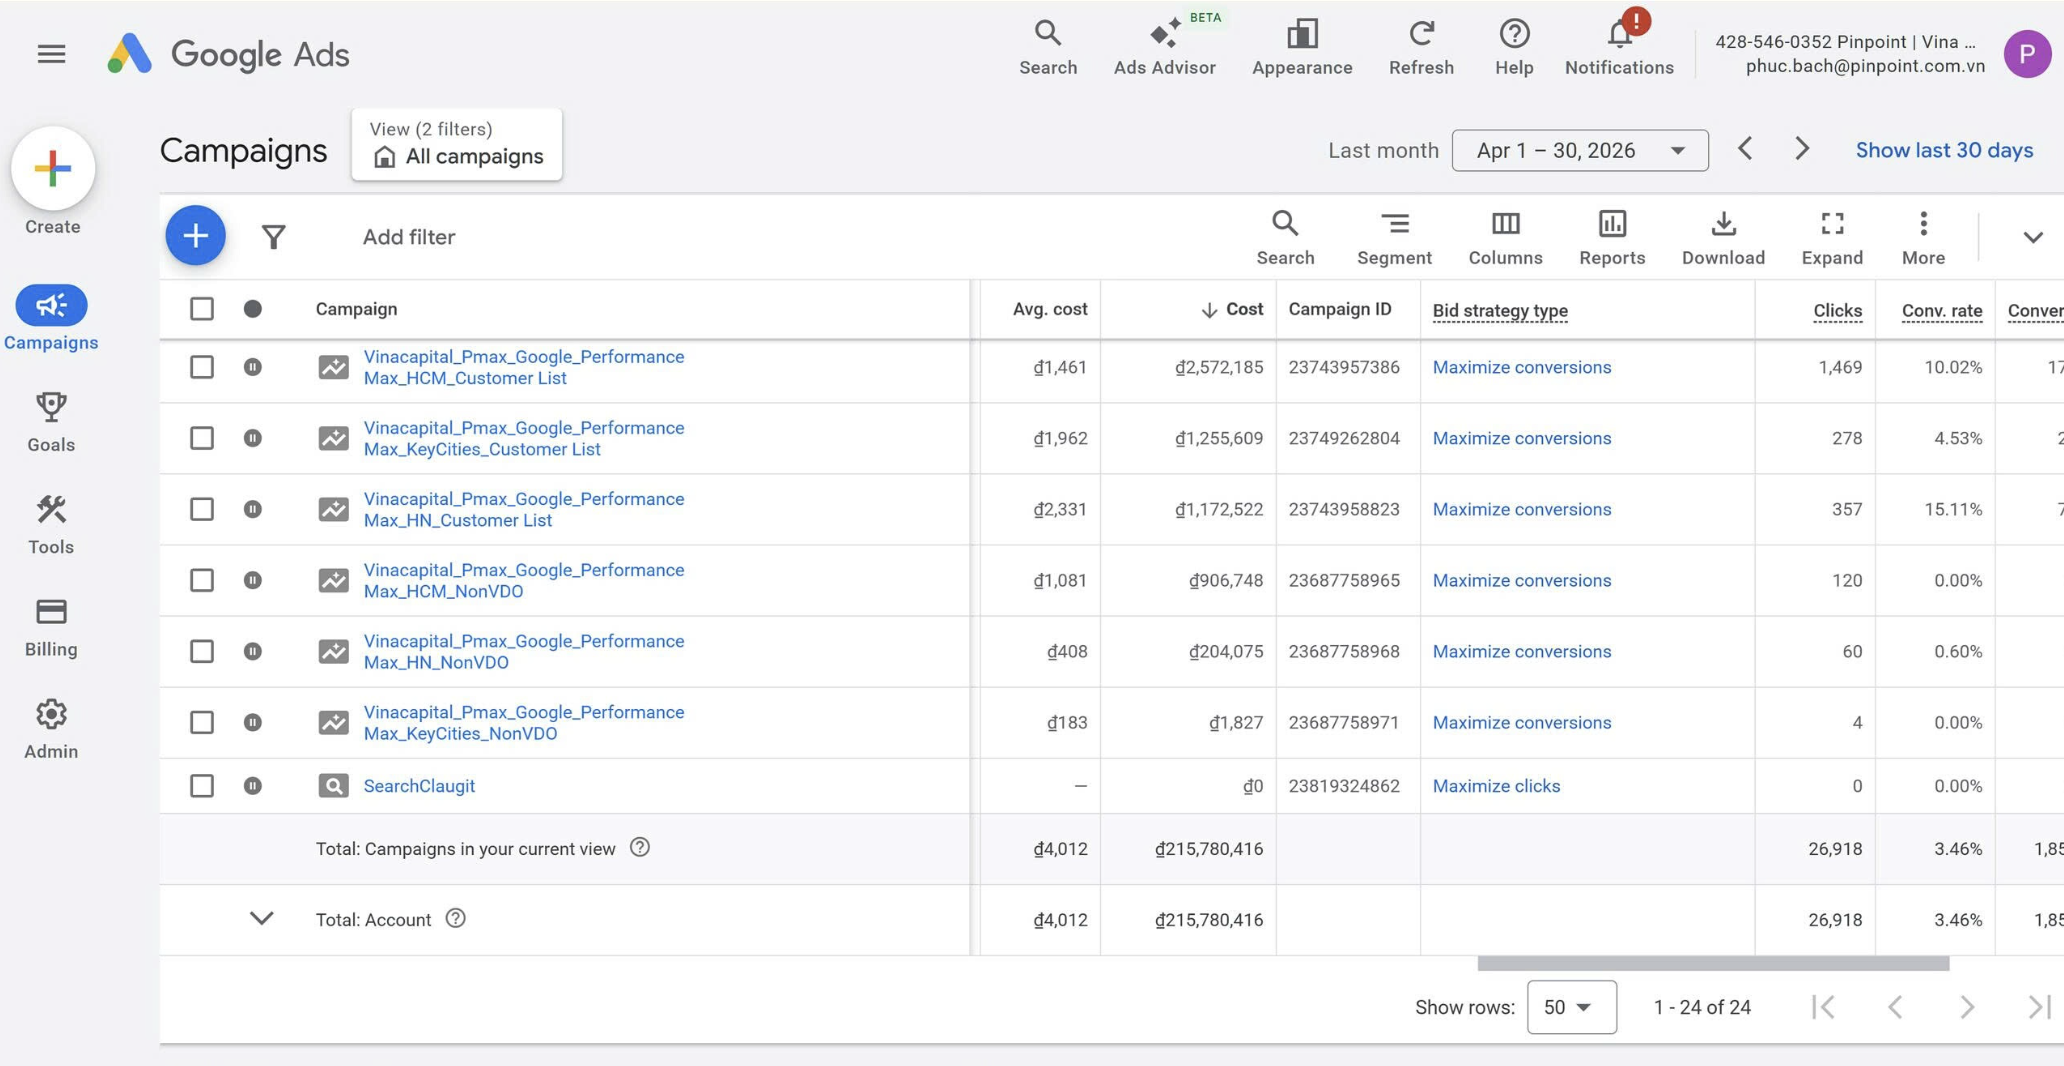This screenshot has height=1066, width=2064.
Task: Sort by Clicks column header
Action: 1837,310
